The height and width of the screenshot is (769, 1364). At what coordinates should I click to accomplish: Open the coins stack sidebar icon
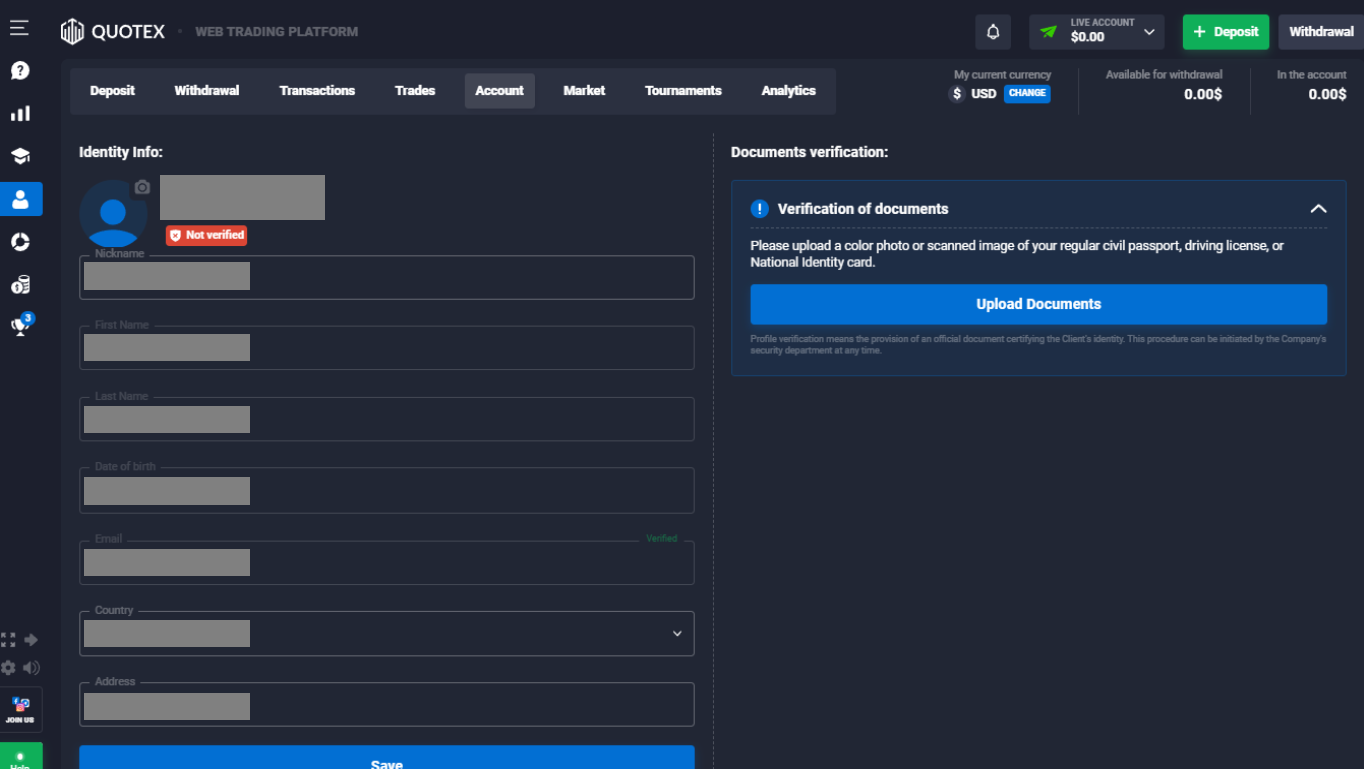click(x=20, y=285)
